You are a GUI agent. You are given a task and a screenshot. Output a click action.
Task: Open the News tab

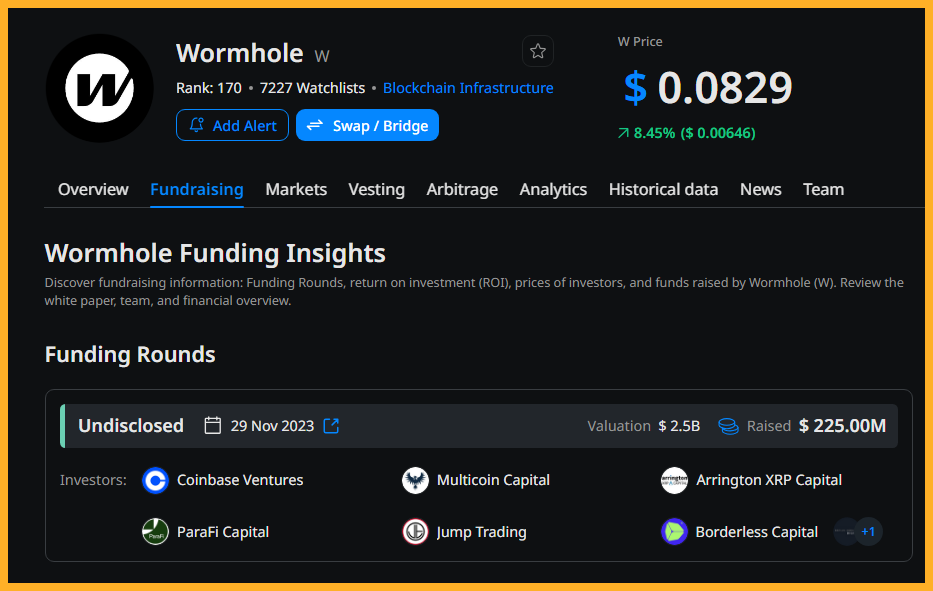tap(760, 189)
